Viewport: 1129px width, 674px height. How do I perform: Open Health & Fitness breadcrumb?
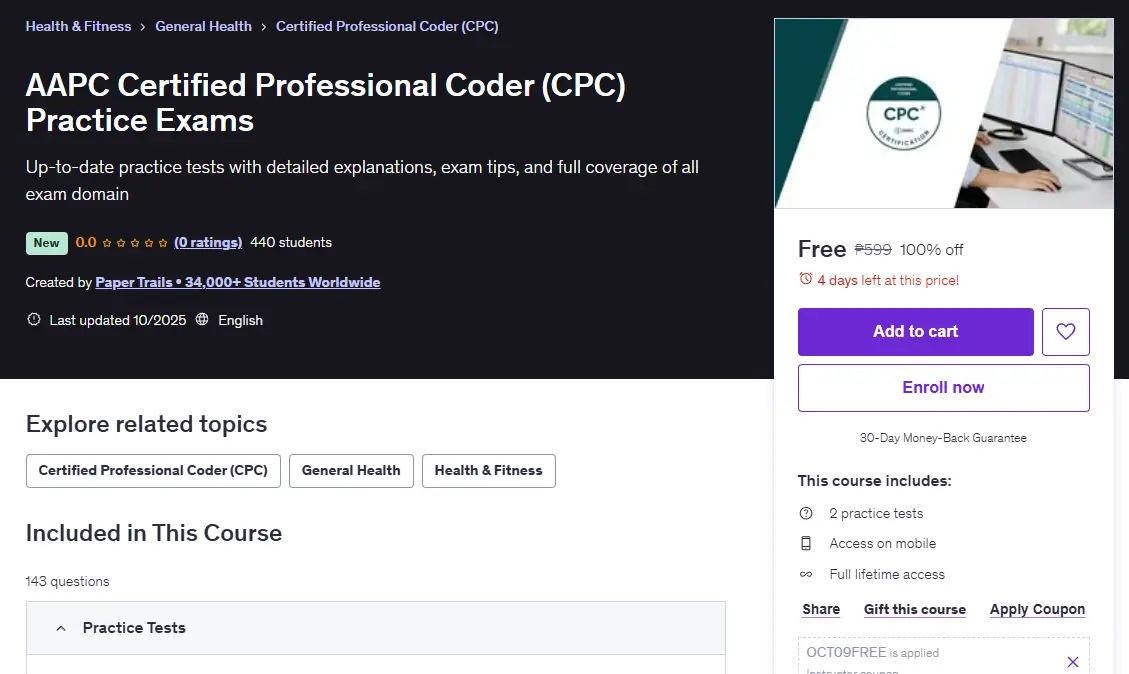(x=78, y=27)
